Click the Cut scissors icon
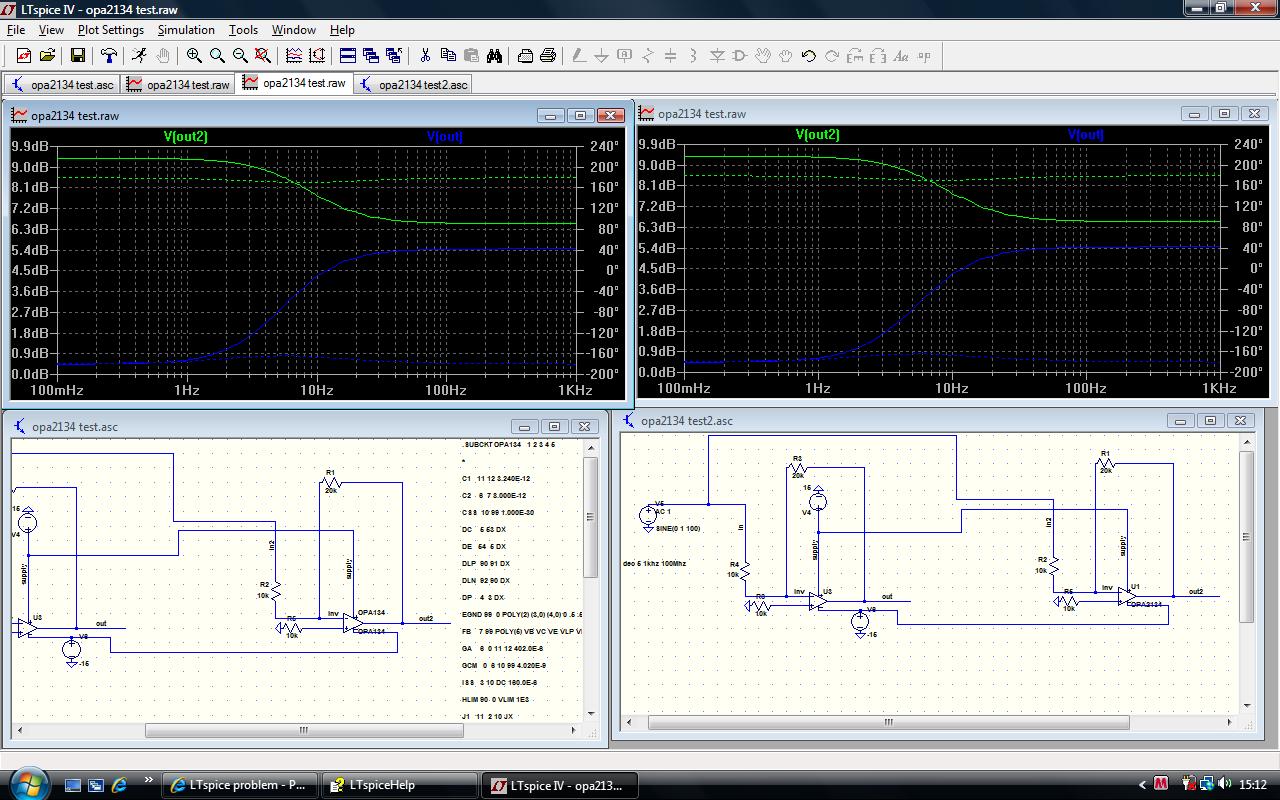Viewport: 1280px width, 800px height. pyautogui.click(x=425, y=56)
